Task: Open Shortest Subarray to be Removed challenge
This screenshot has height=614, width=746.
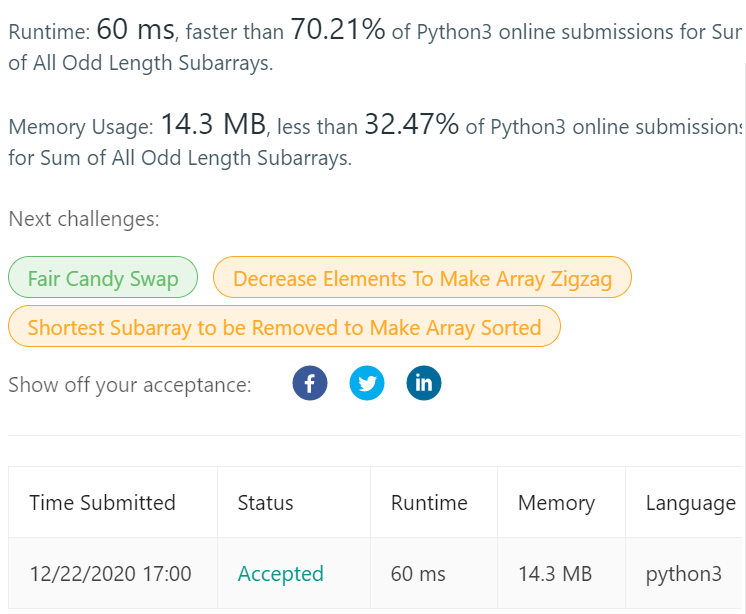Action: pos(285,326)
